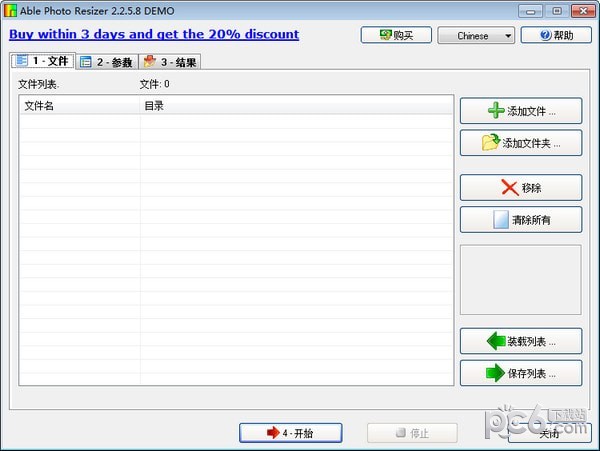Click the 保存列表 (Save list) button
This screenshot has width=600, height=451.
pyautogui.click(x=521, y=373)
